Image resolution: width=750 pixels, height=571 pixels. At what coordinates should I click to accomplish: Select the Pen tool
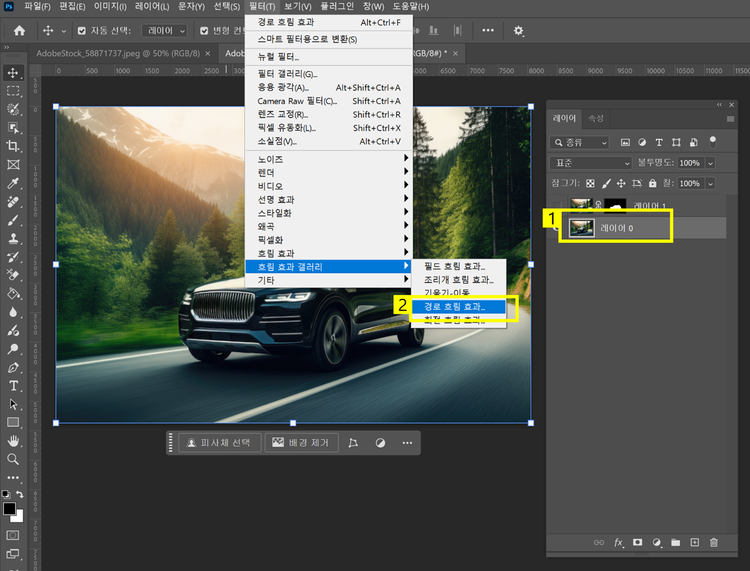click(13, 367)
